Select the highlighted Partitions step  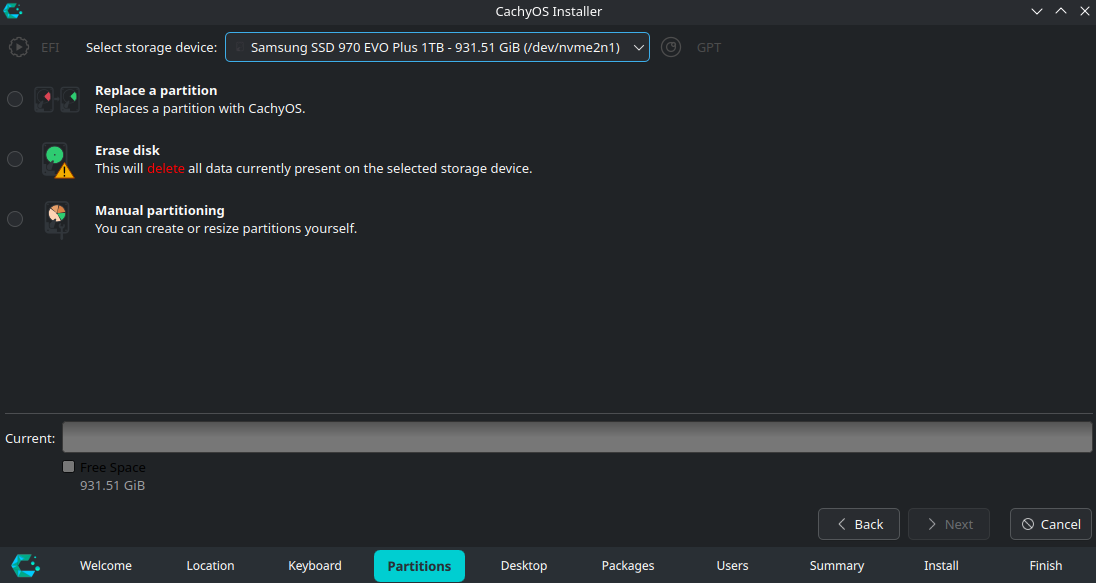(419, 566)
